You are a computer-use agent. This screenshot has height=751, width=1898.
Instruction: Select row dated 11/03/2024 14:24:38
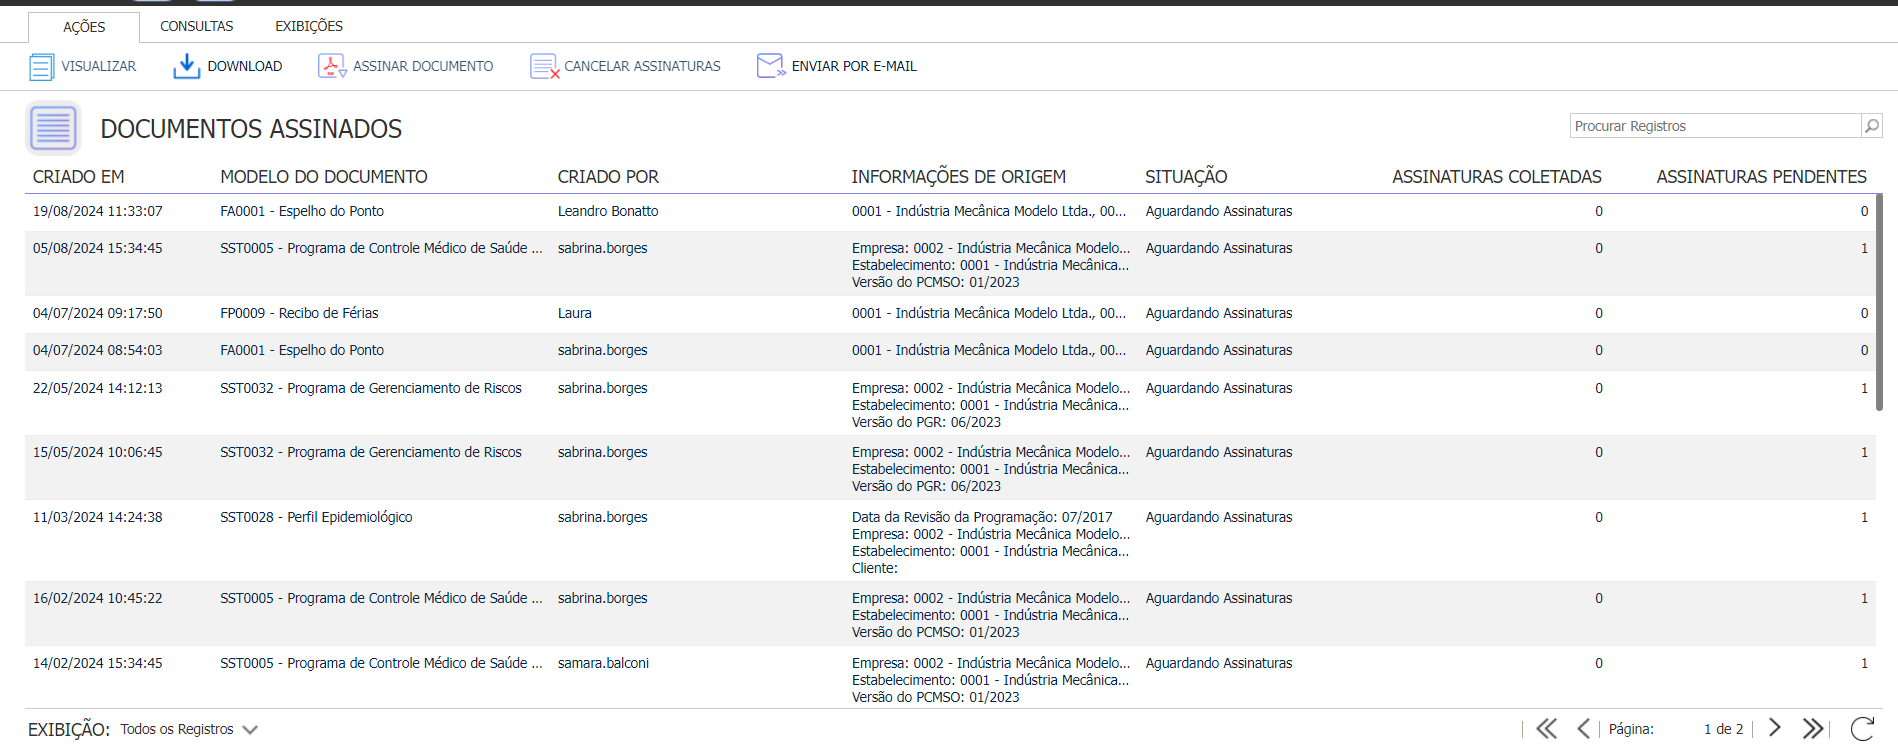tap(950, 541)
